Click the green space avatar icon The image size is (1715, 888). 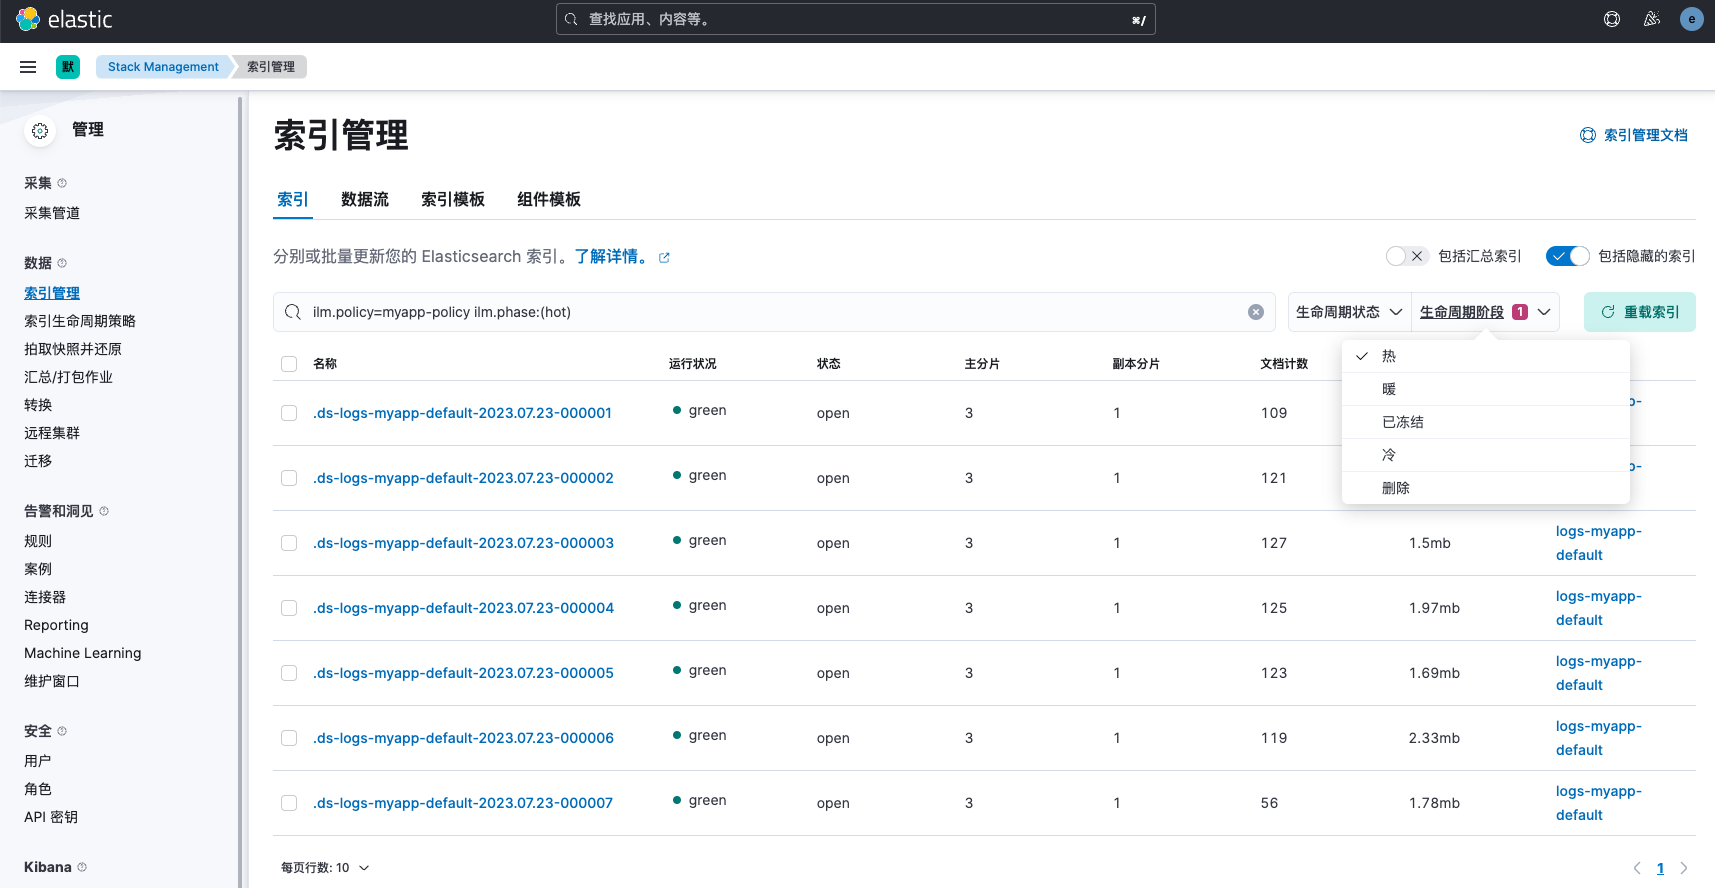68,67
